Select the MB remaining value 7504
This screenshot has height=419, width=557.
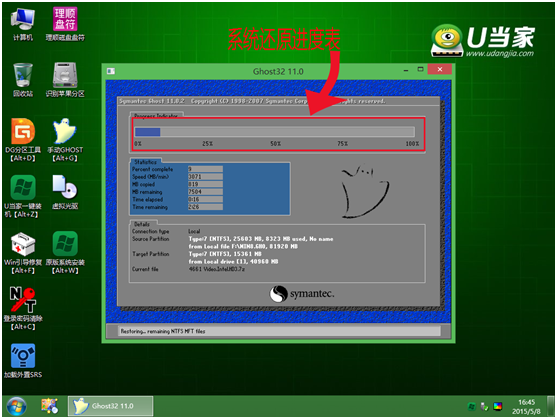[x=205, y=192]
